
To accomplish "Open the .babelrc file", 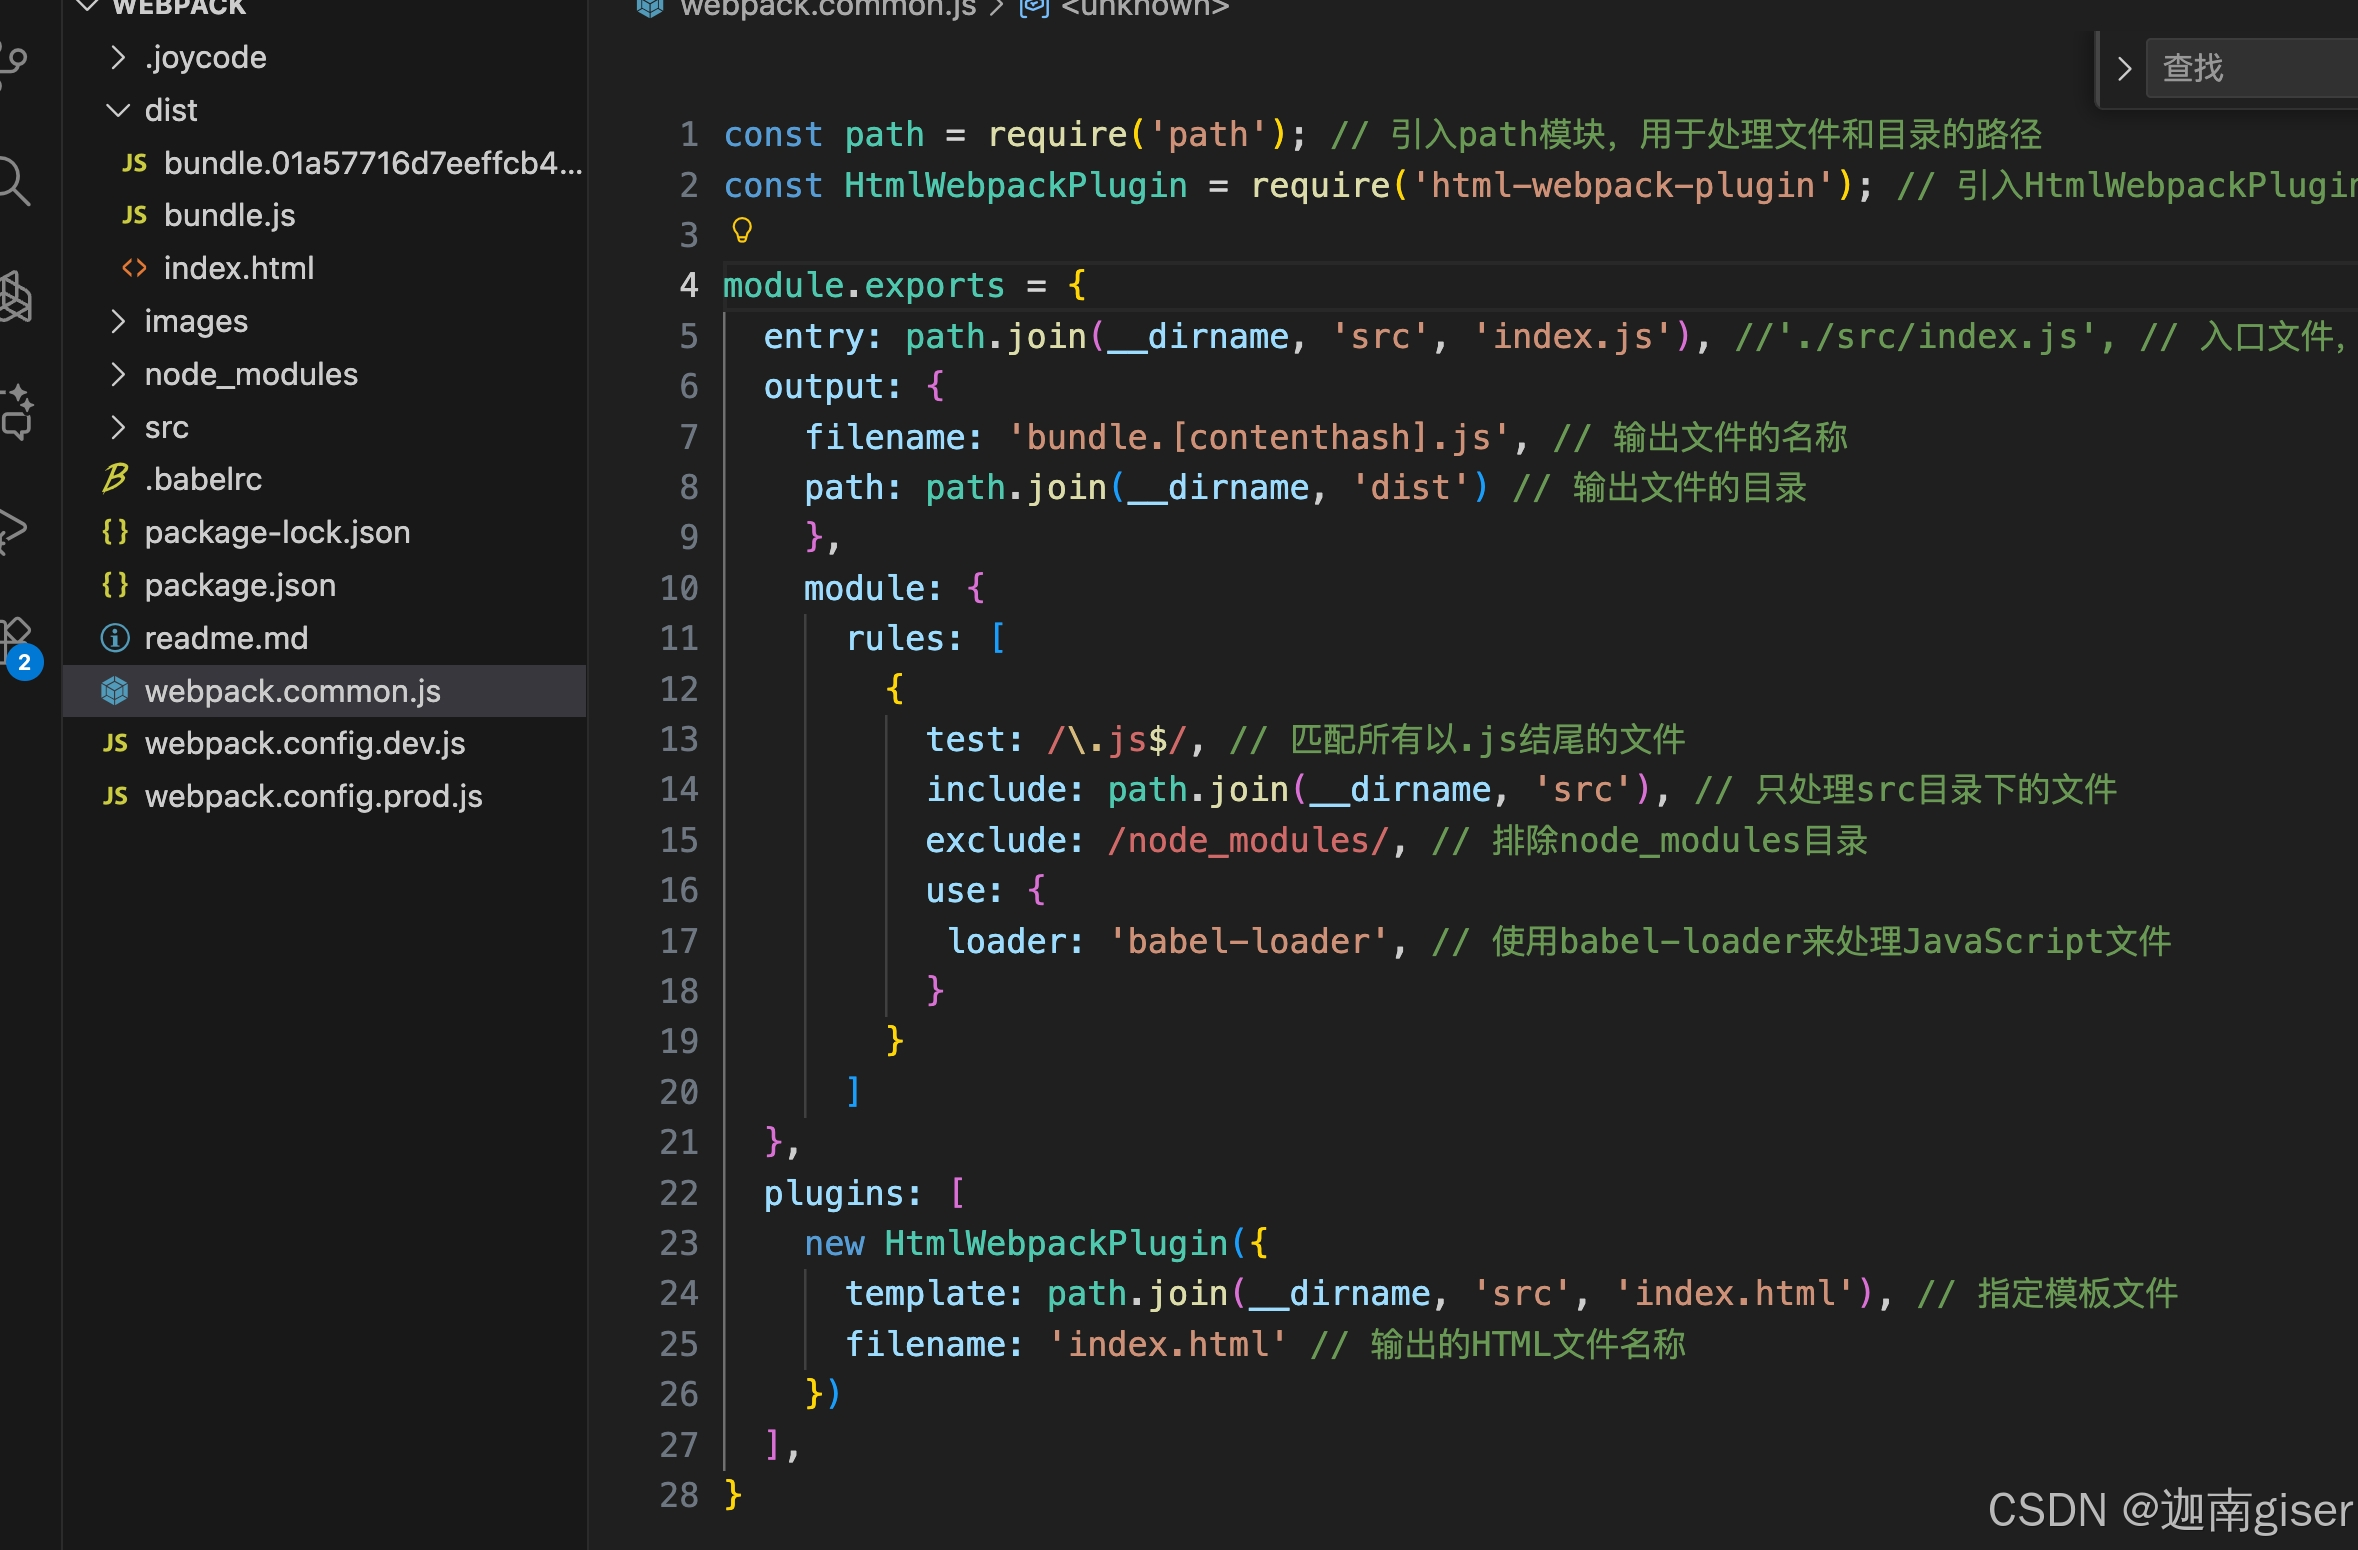I will point(203,479).
